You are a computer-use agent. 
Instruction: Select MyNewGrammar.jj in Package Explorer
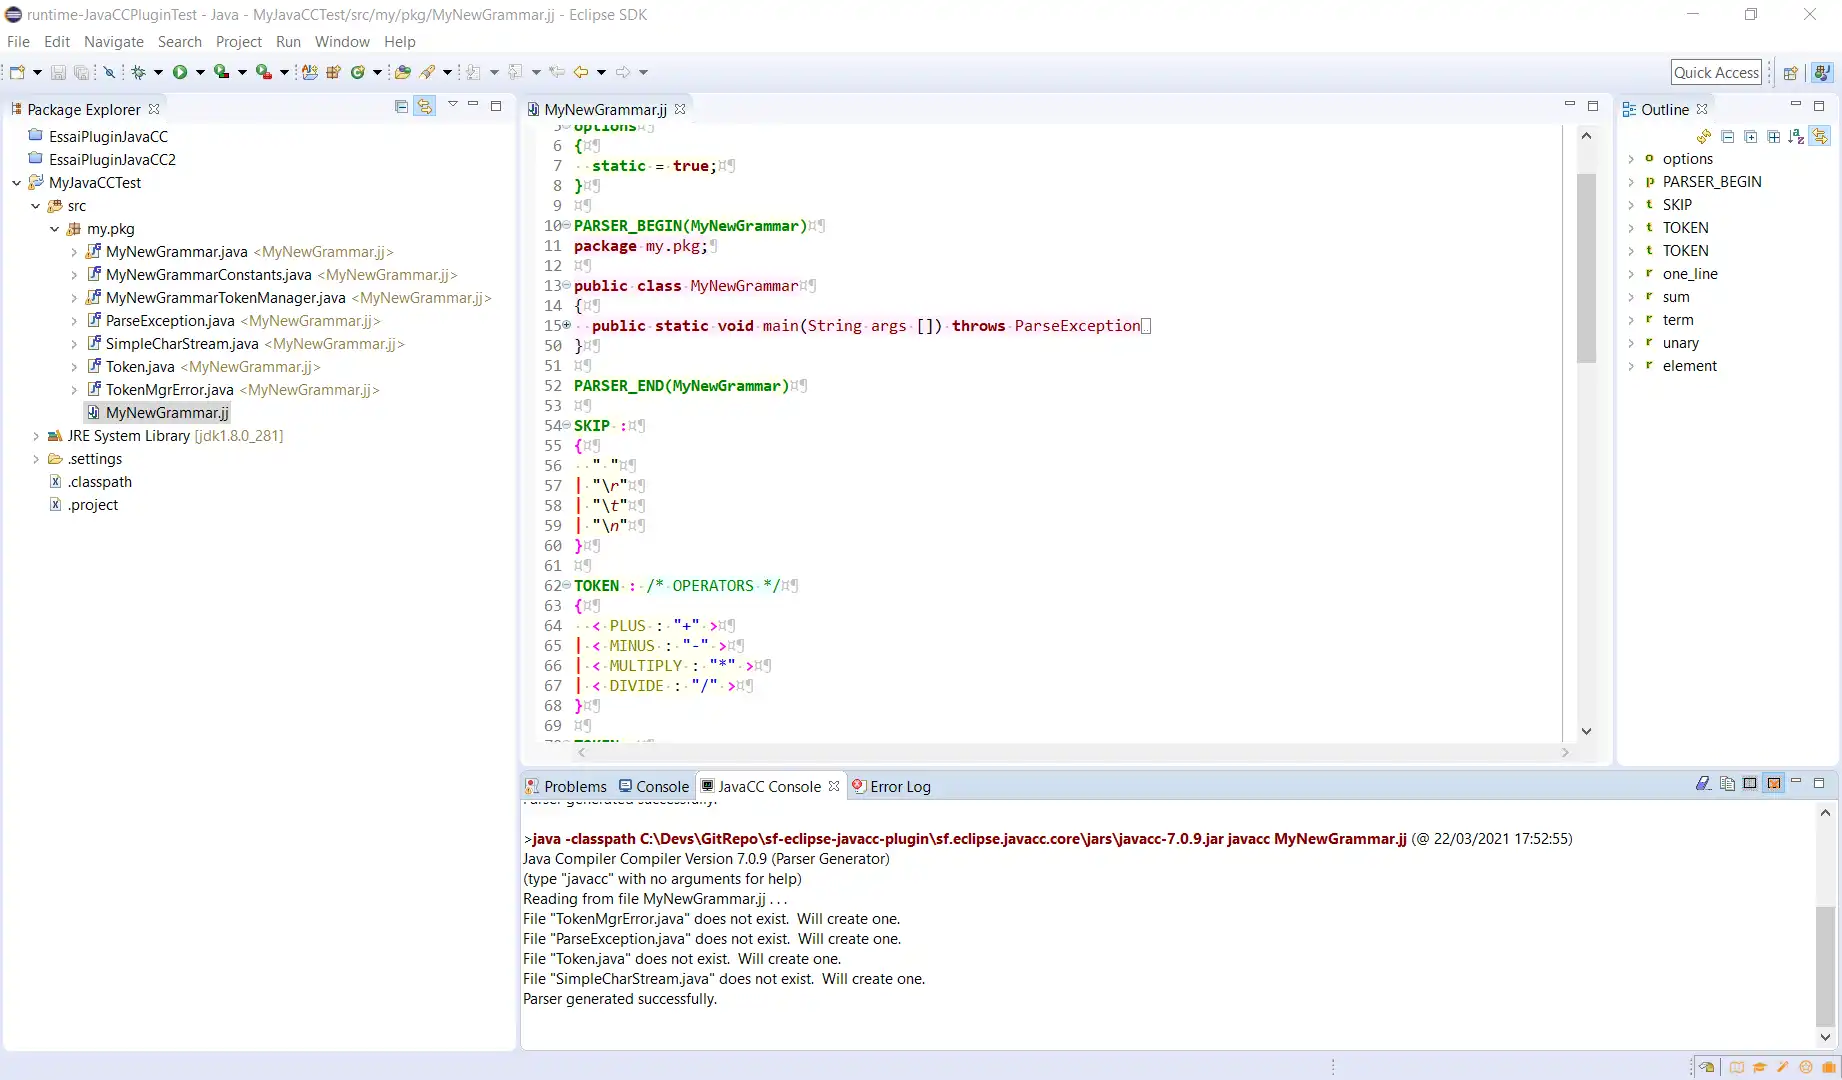pyautogui.click(x=167, y=413)
